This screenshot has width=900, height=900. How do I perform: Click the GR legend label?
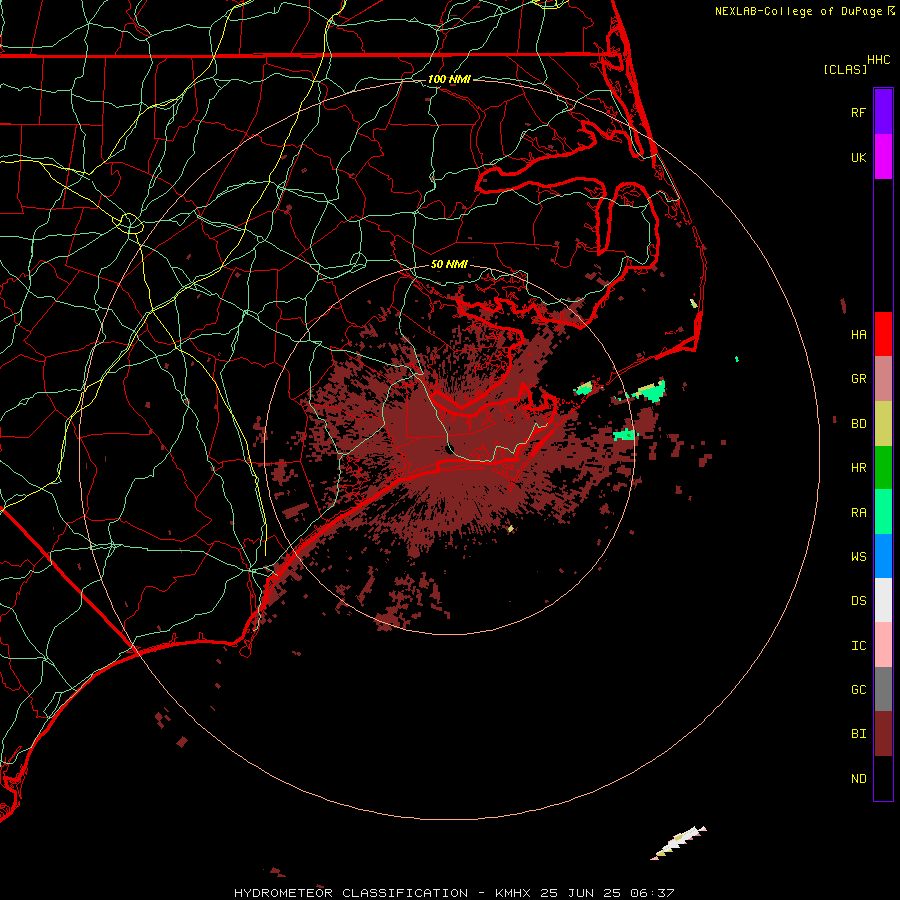click(x=858, y=379)
